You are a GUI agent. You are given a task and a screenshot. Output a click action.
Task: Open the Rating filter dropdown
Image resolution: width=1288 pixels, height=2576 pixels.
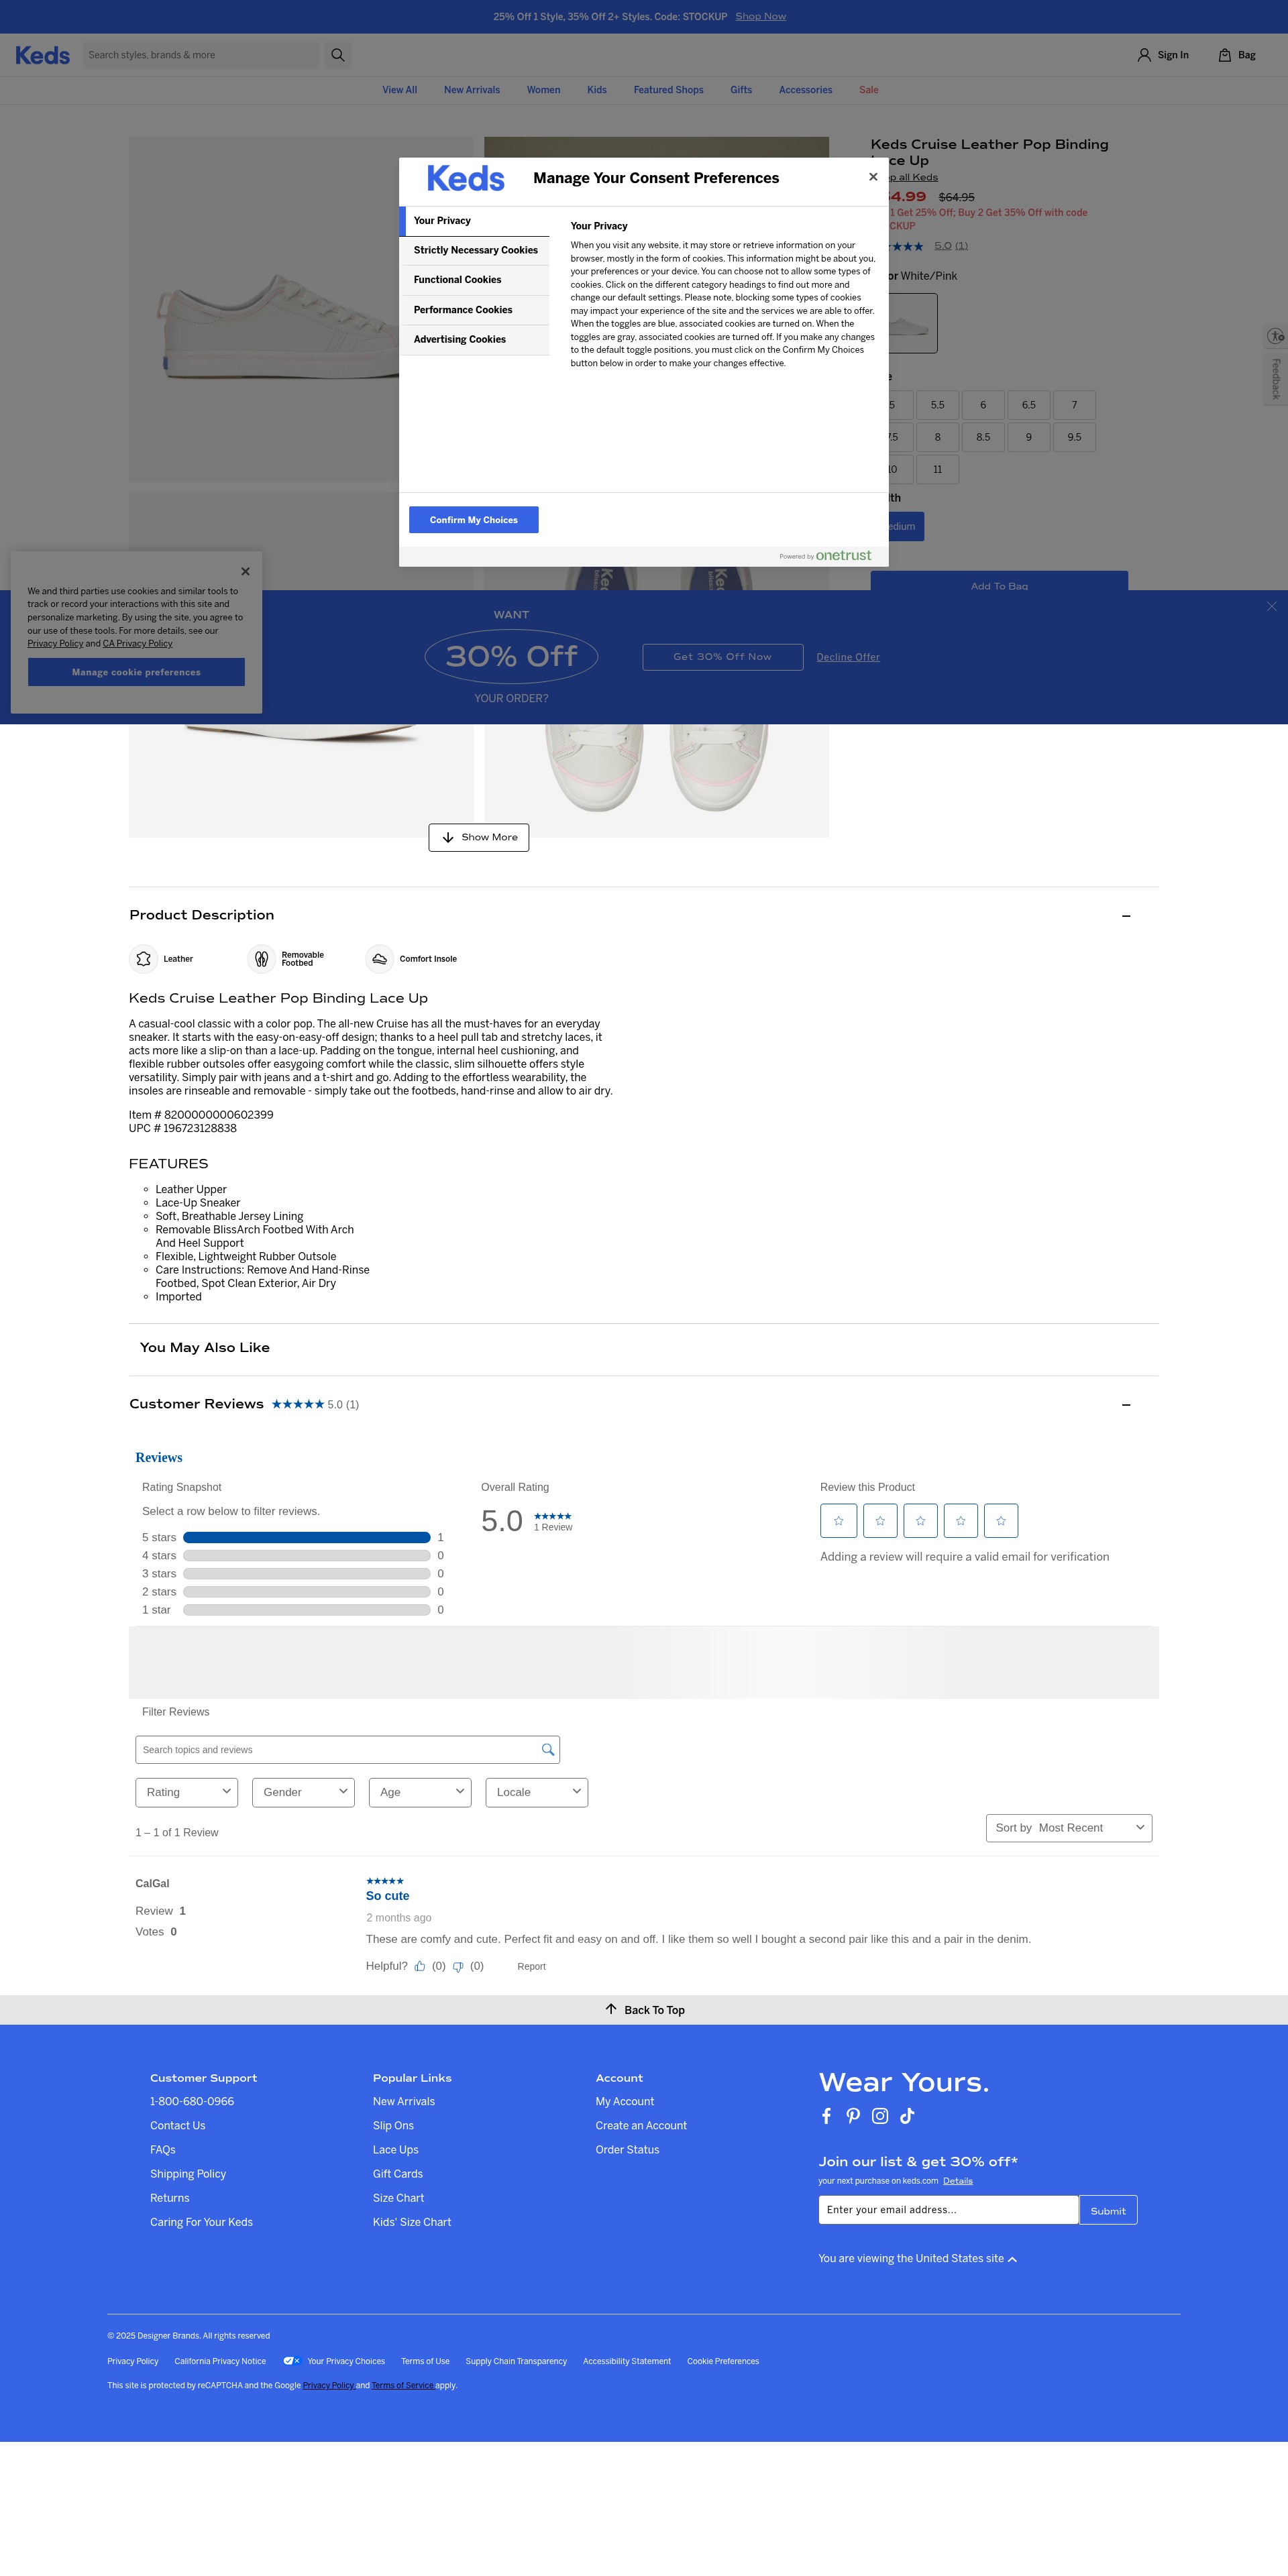click(187, 1792)
